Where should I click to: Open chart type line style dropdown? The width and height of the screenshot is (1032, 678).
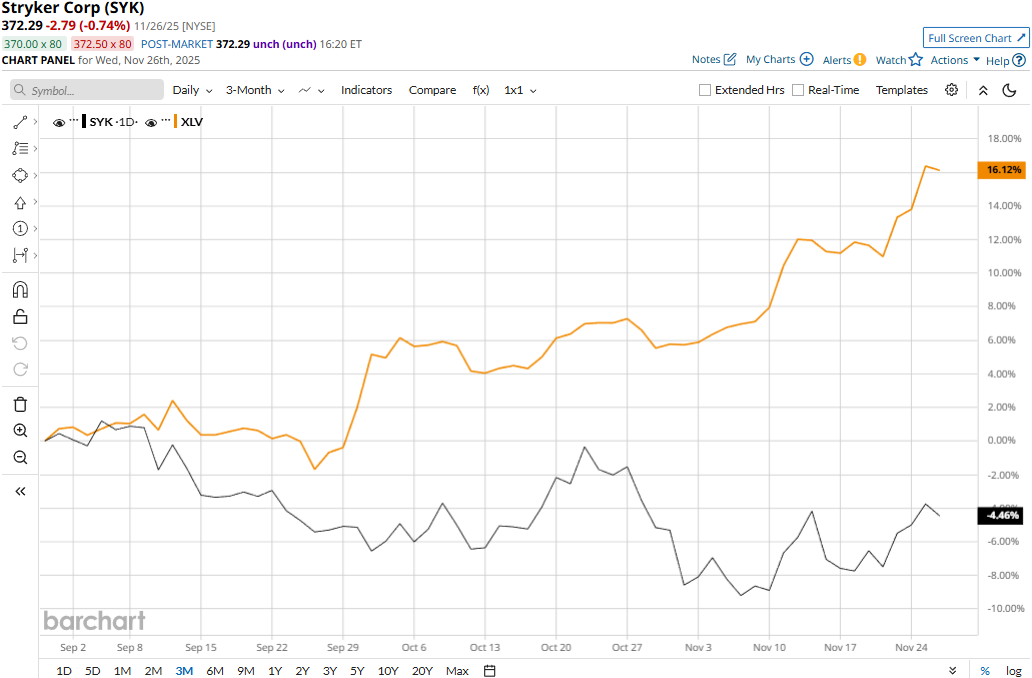(311, 90)
